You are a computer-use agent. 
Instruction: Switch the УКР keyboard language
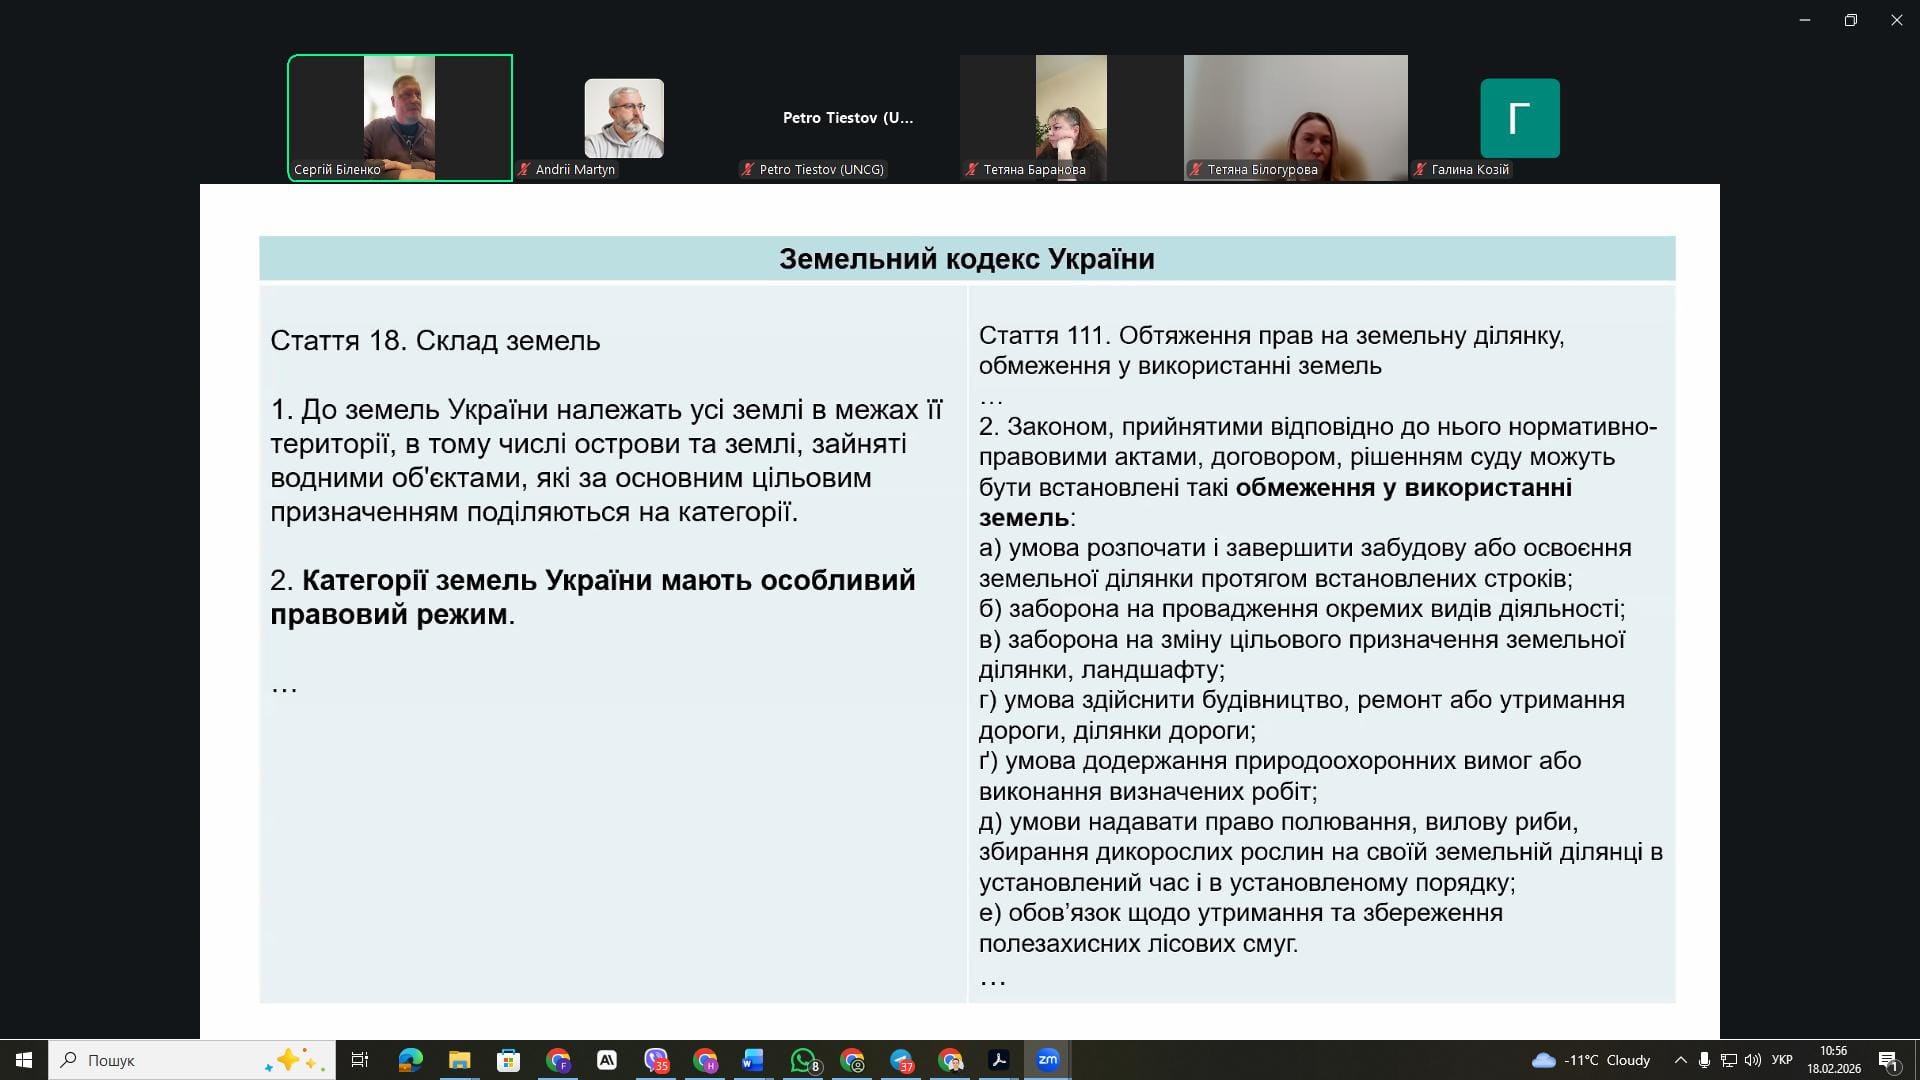coord(1782,1060)
